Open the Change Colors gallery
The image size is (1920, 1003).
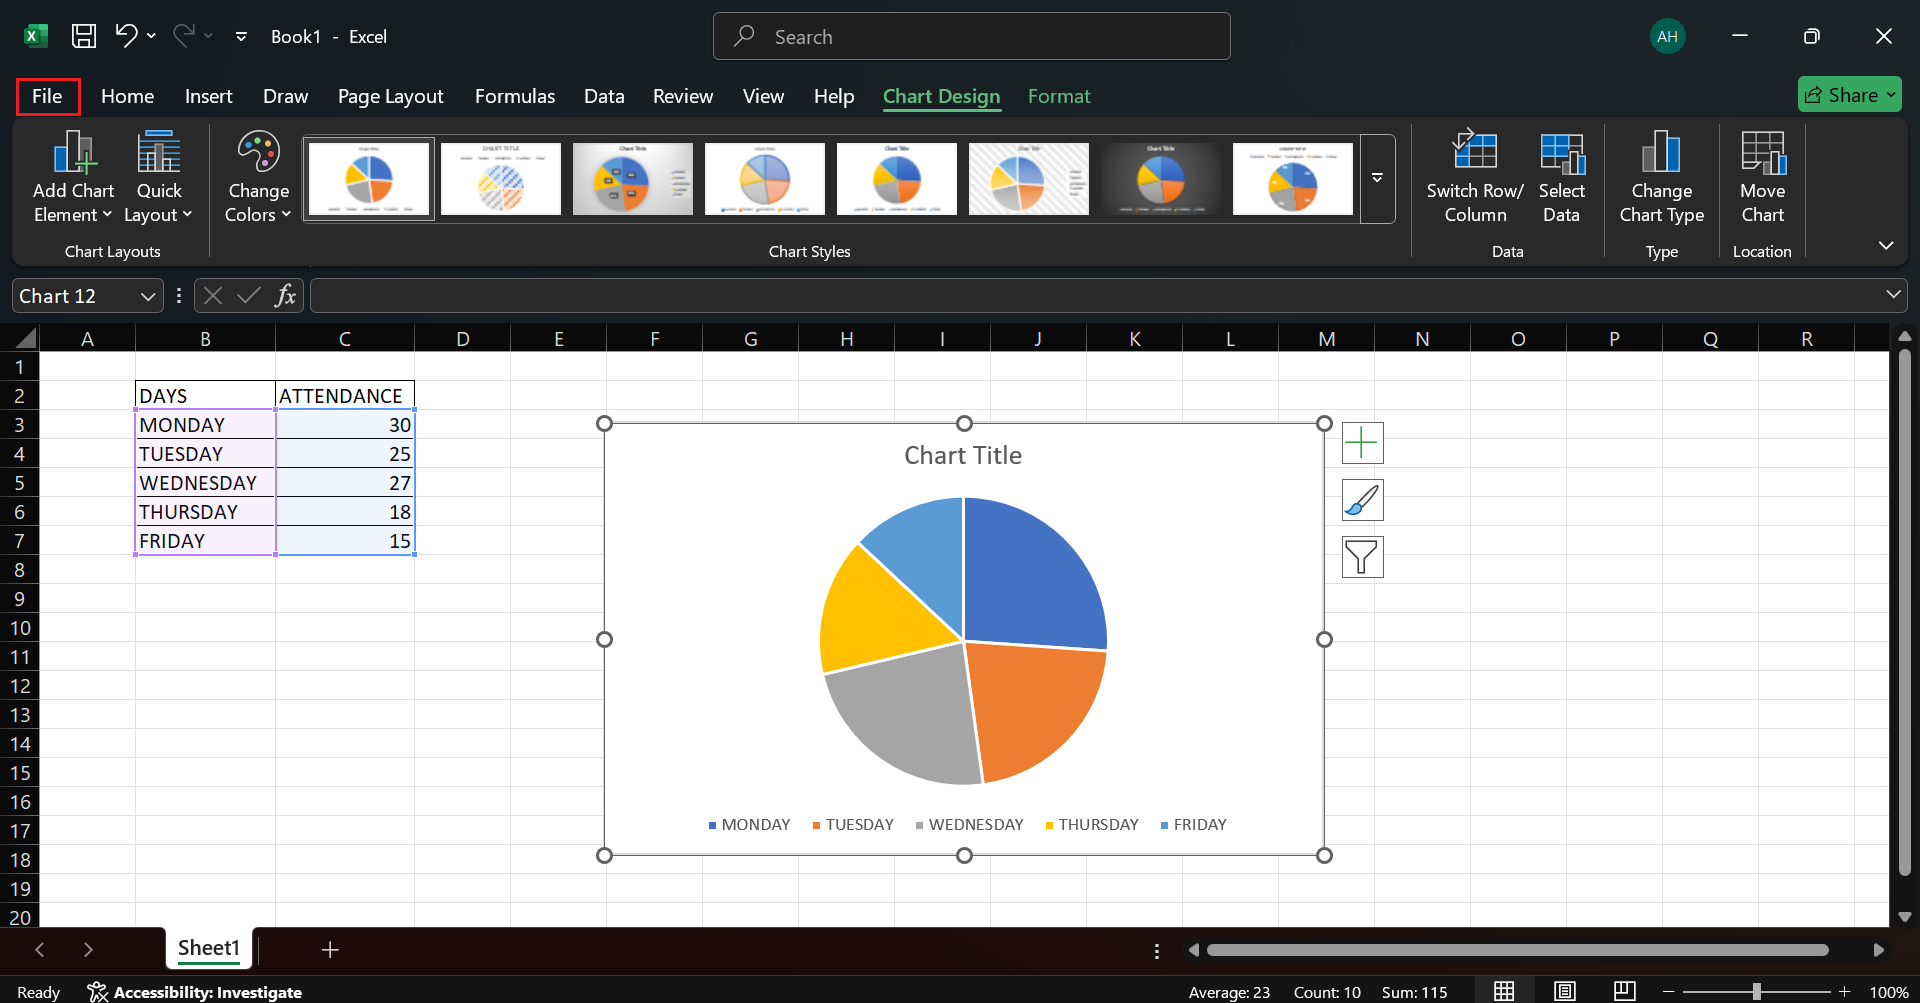[256, 177]
